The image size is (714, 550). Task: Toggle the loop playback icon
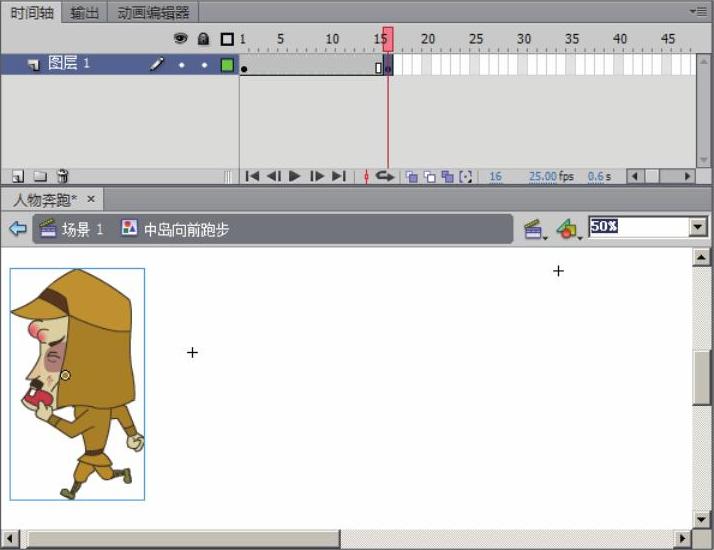coord(385,176)
